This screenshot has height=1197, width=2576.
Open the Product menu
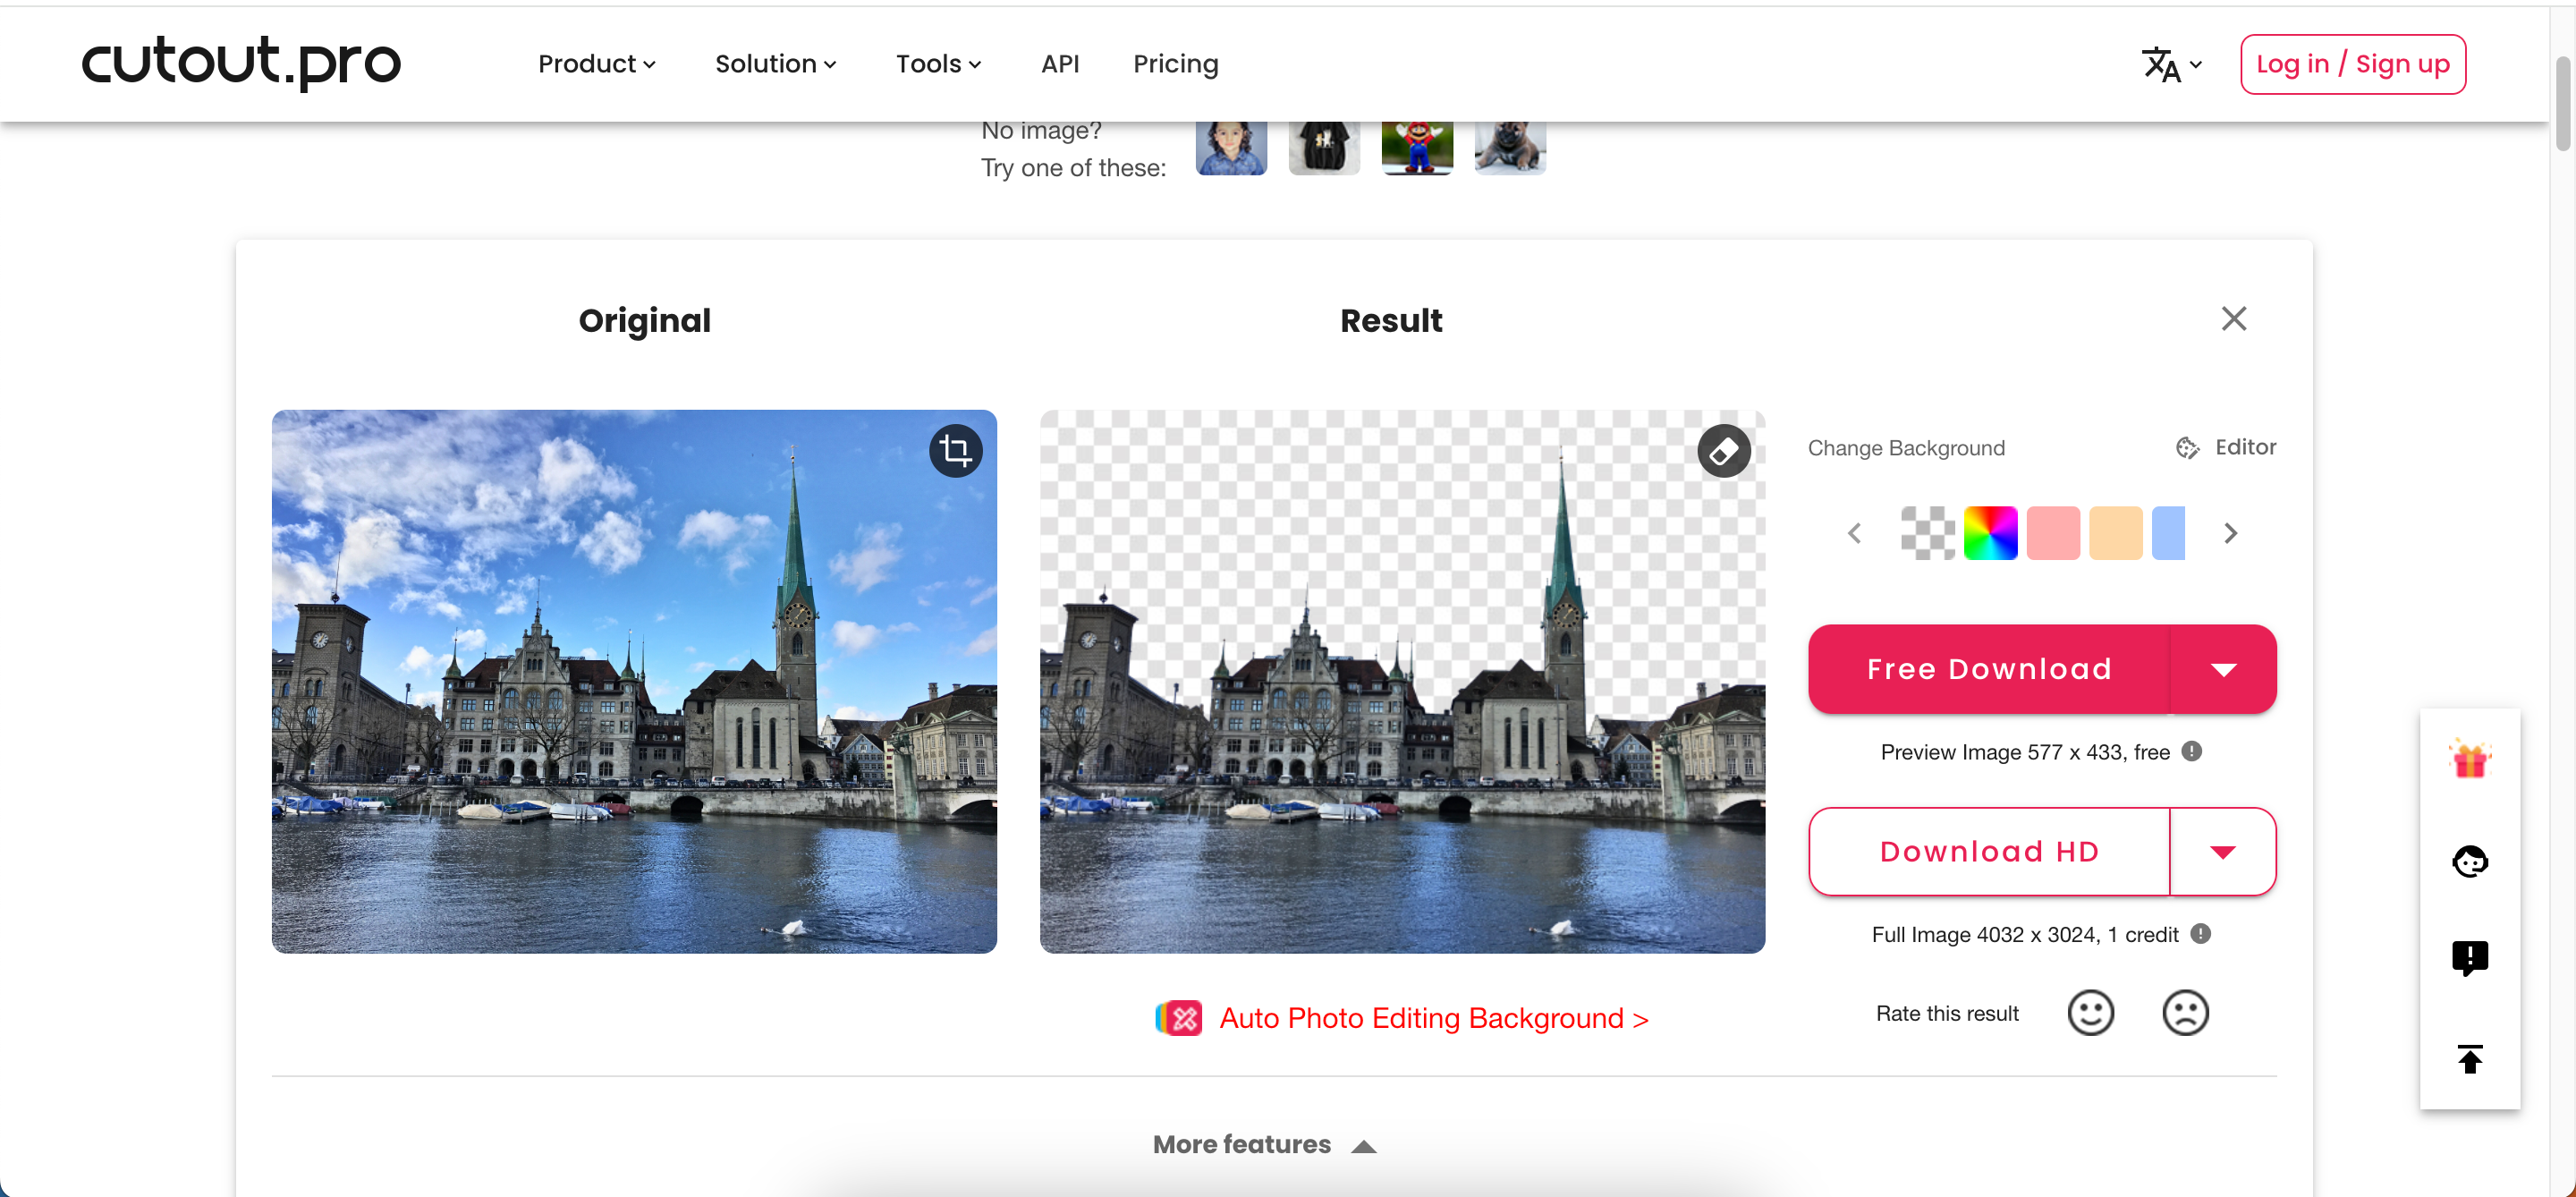coord(596,64)
